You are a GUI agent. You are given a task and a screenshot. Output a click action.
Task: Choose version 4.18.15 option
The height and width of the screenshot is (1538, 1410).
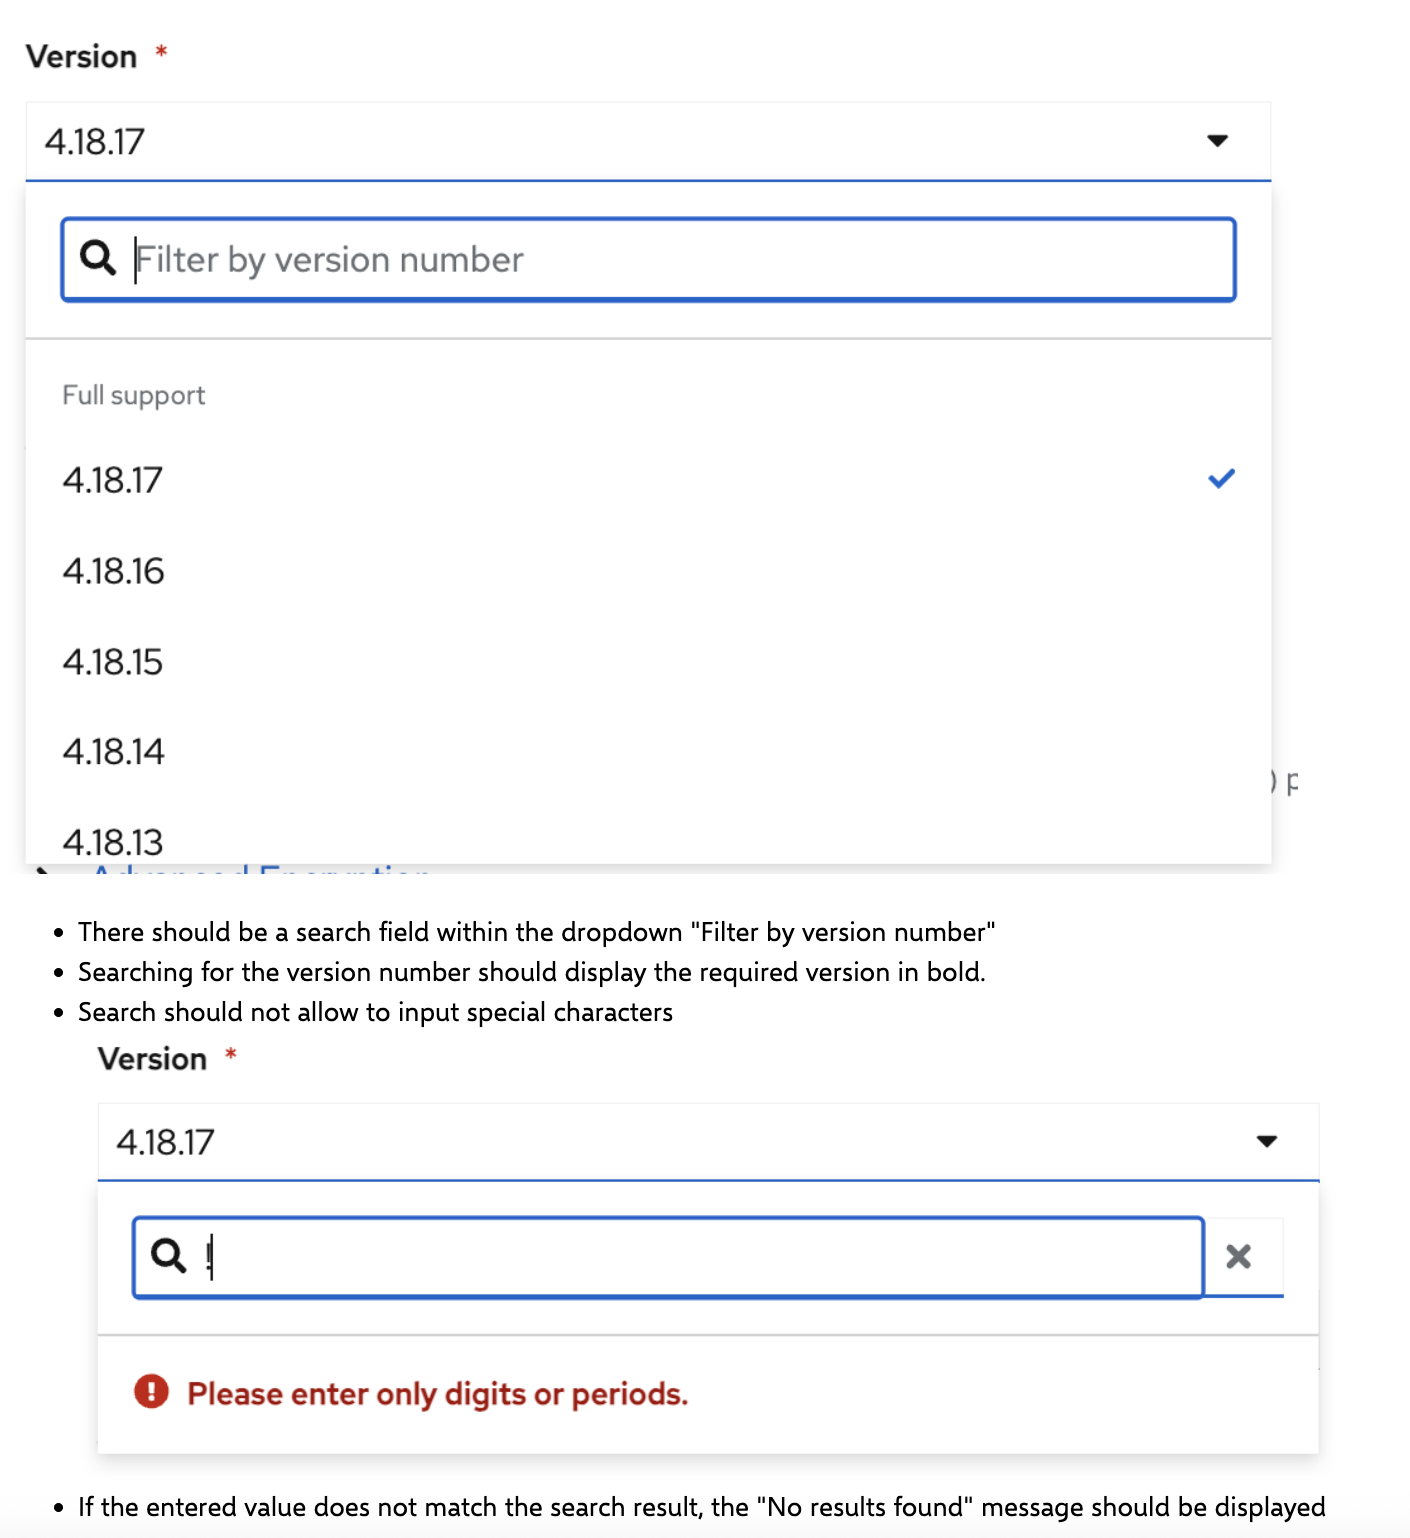click(113, 662)
